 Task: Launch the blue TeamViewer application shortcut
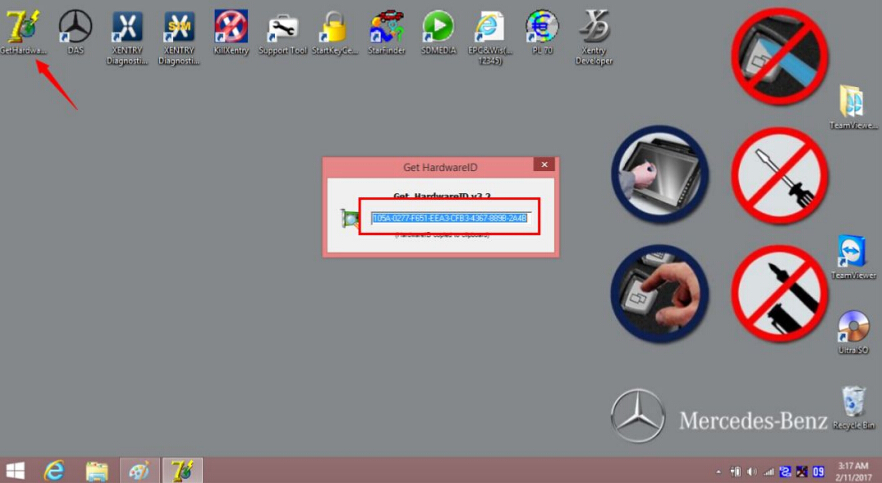tap(852, 252)
